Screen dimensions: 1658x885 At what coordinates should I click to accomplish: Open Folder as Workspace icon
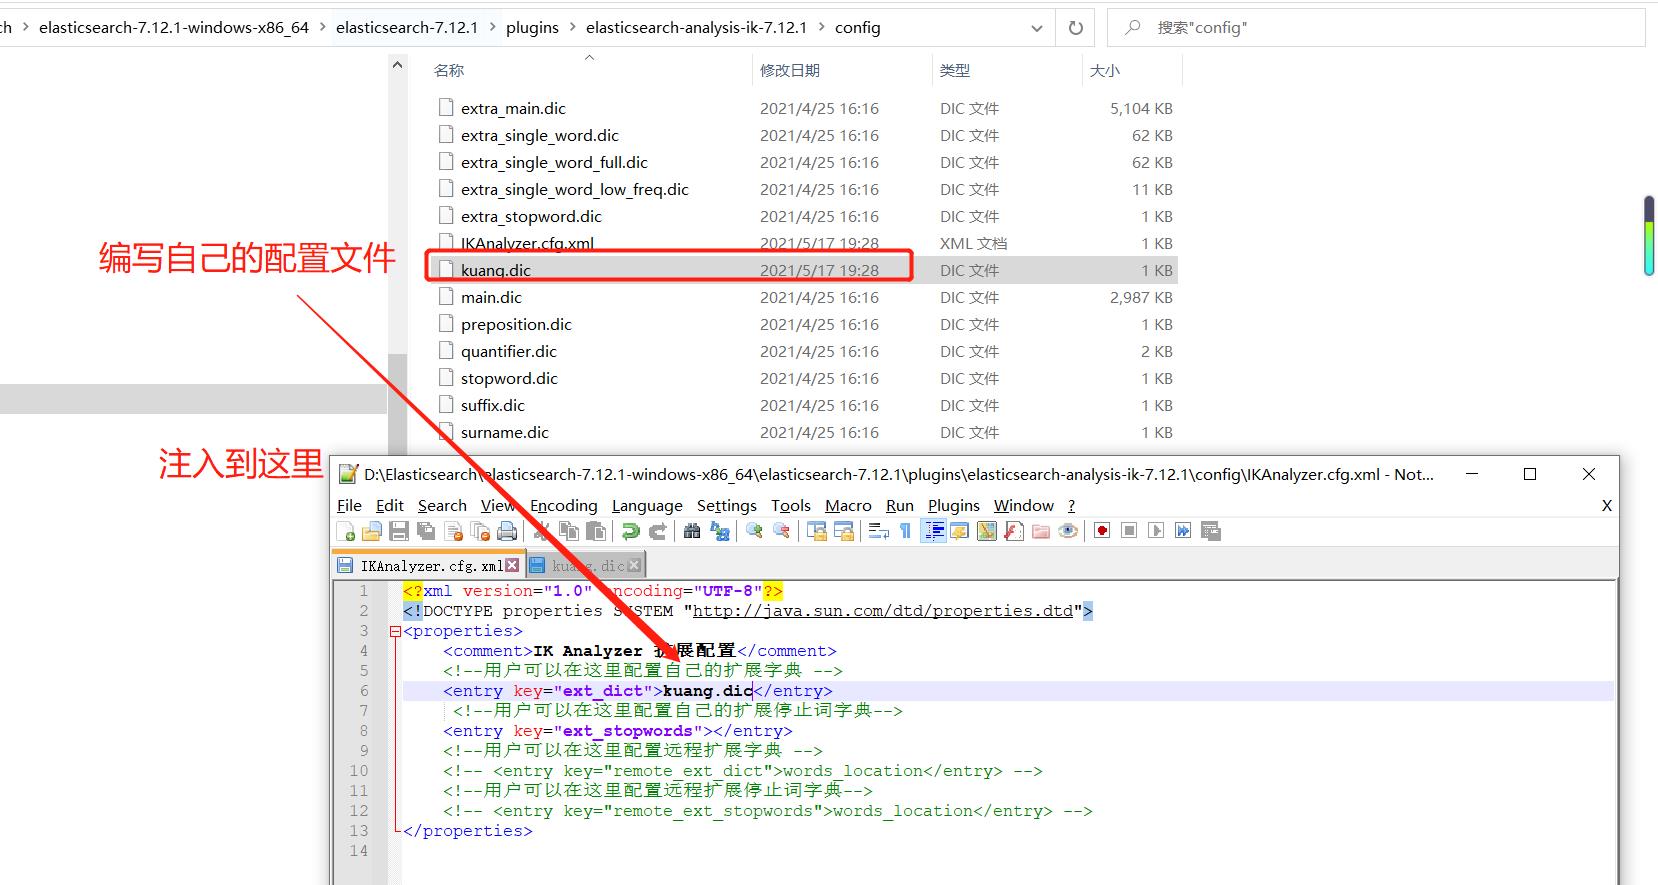click(x=1041, y=531)
